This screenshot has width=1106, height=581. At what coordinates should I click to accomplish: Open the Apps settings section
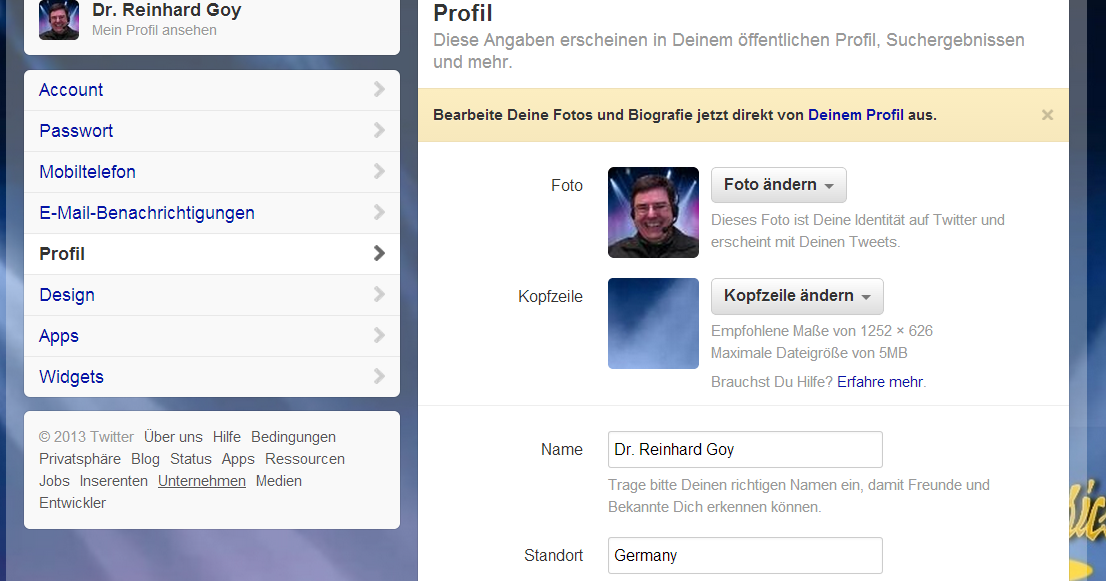coord(212,336)
